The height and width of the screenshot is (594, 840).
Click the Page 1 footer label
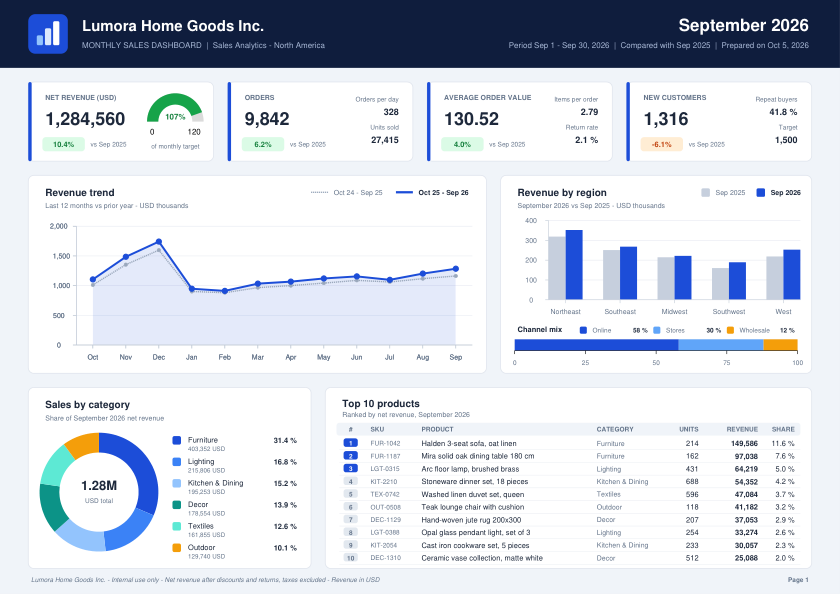tap(798, 580)
